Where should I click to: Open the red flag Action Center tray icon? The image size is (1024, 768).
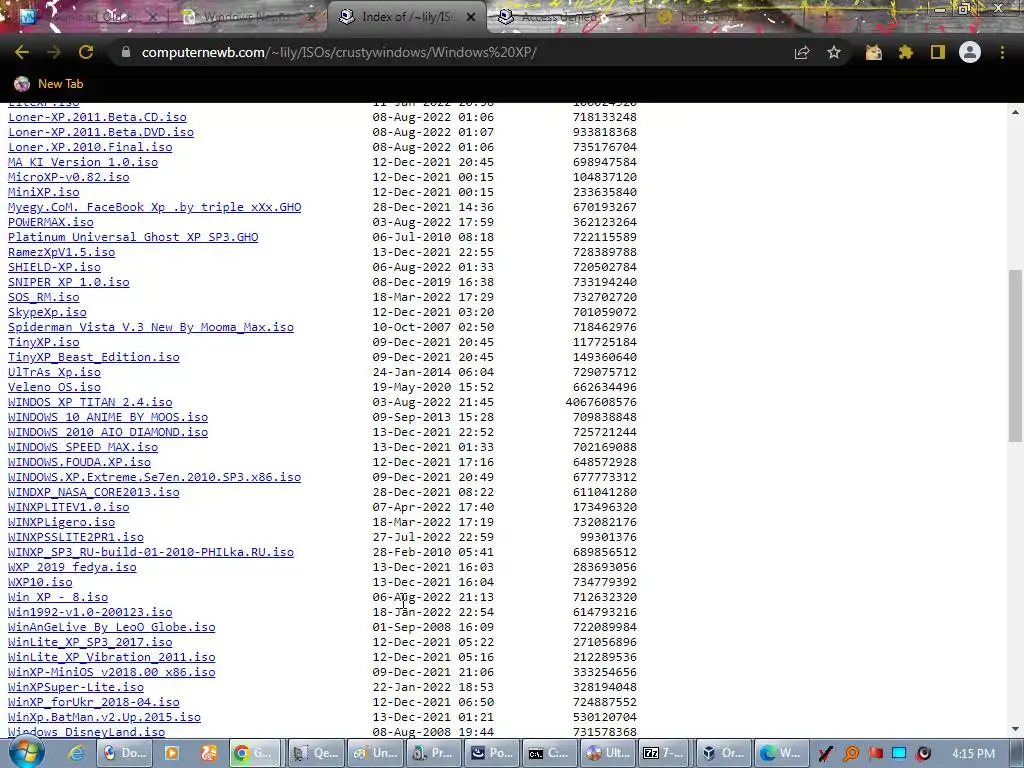[x=875, y=754]
